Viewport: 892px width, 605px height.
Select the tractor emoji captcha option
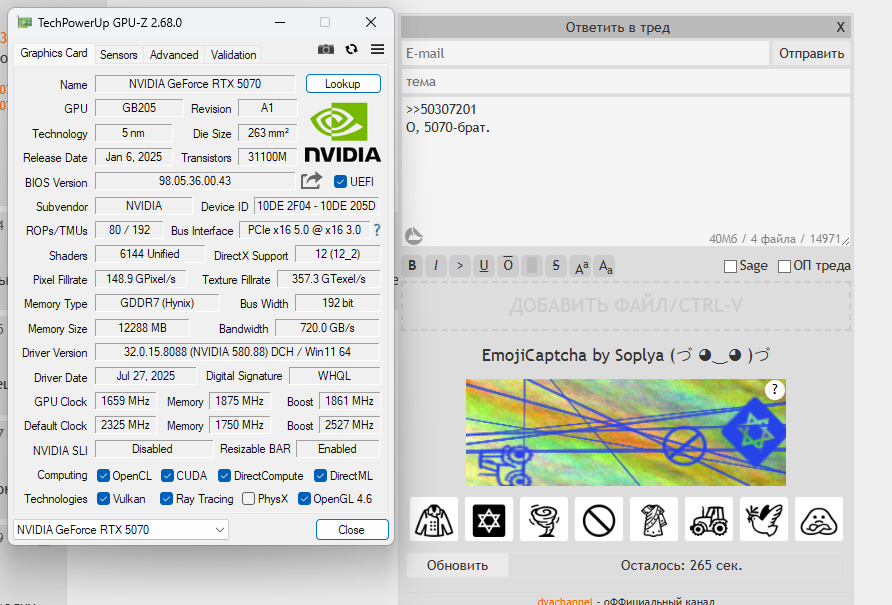pos(709,519)
